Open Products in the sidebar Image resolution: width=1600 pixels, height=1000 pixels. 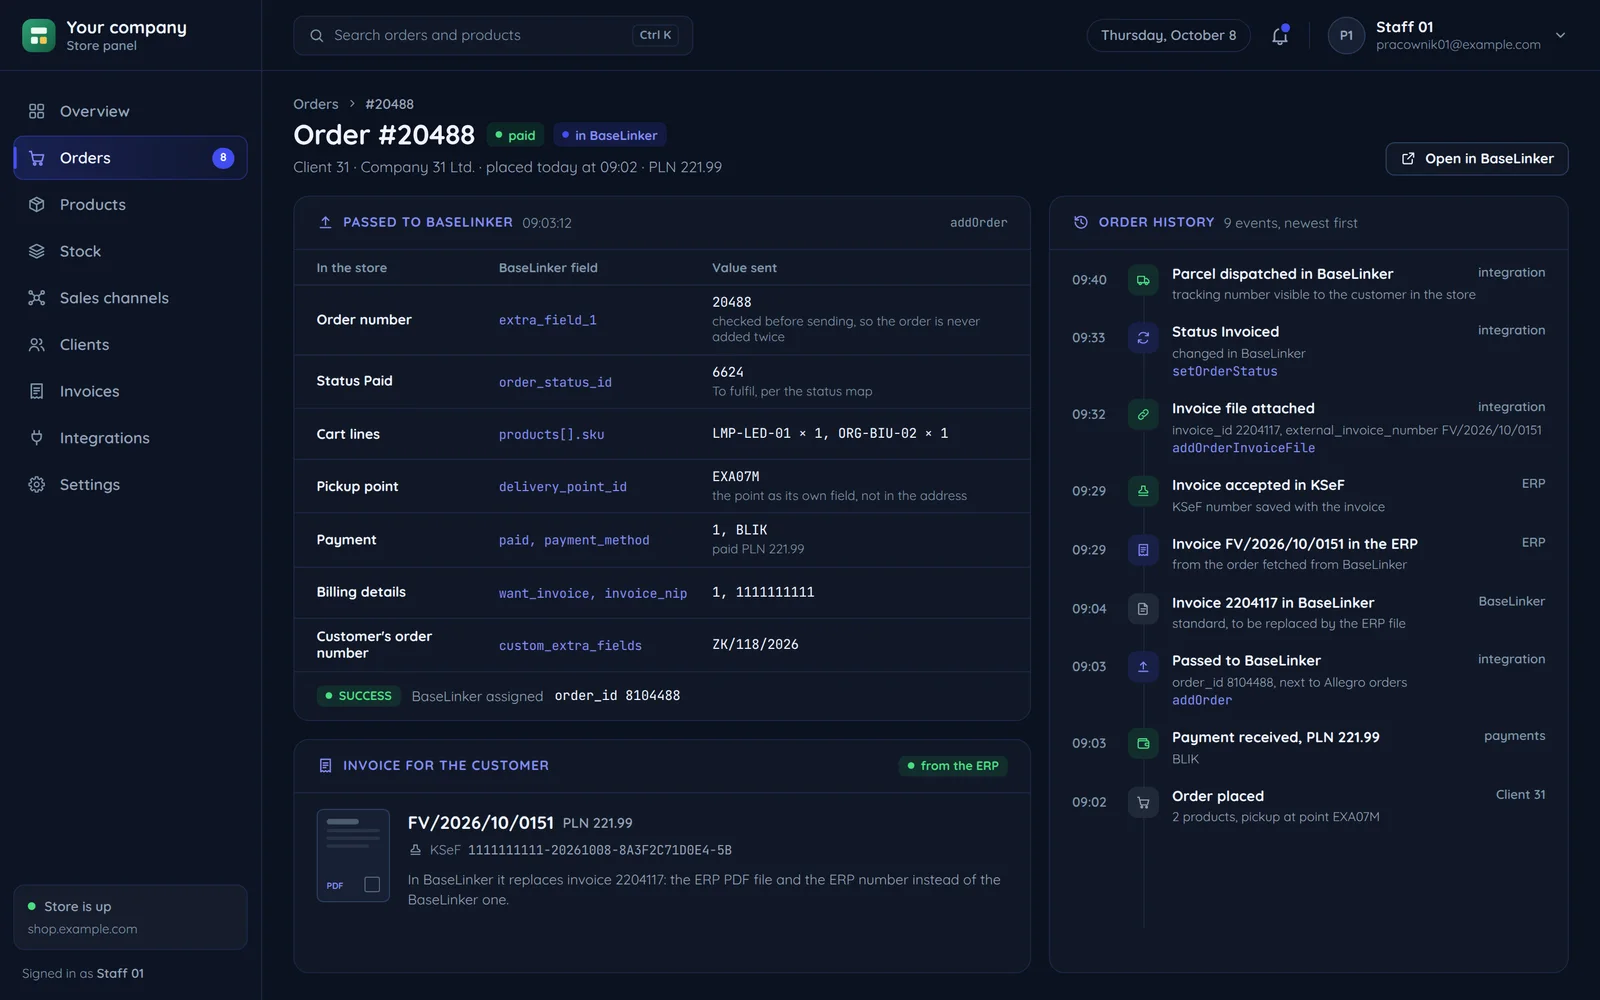click(130, 205)
